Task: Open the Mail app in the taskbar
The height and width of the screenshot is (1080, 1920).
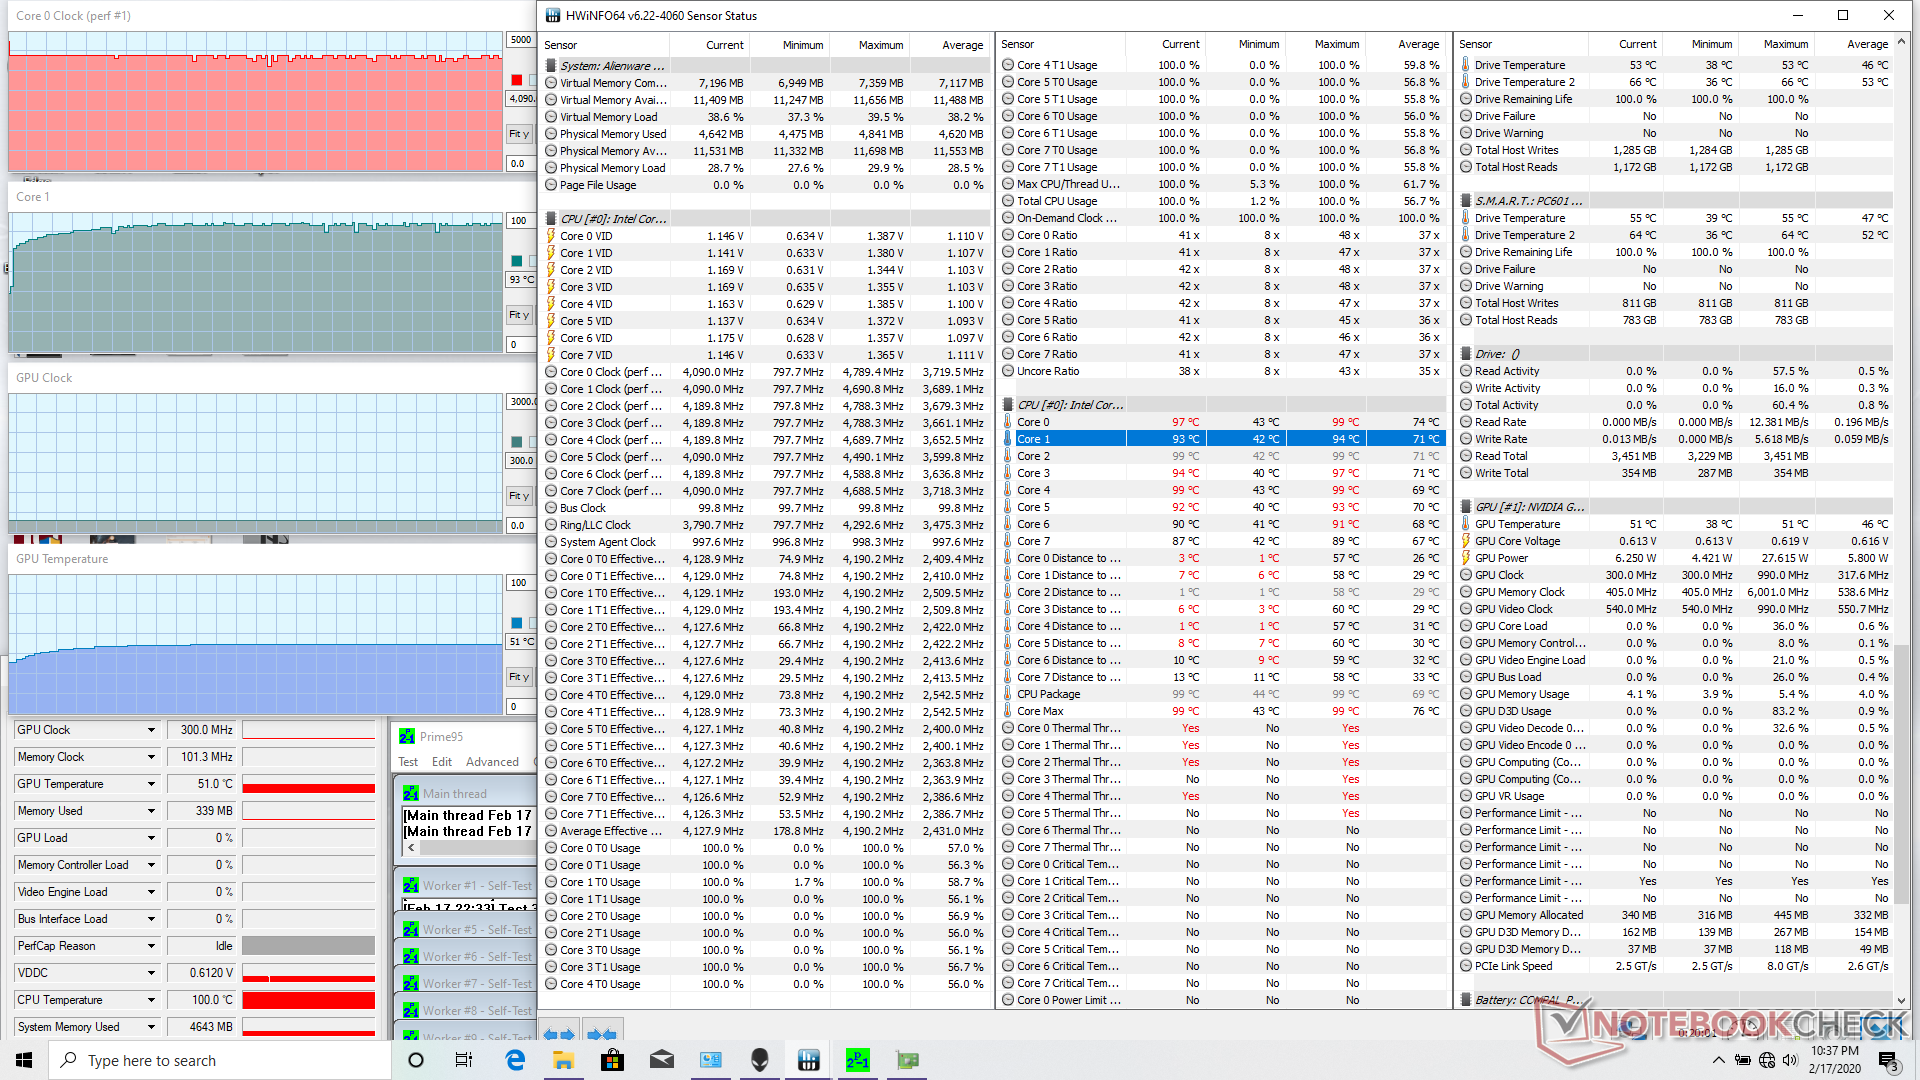Action: coord(662,1060)
